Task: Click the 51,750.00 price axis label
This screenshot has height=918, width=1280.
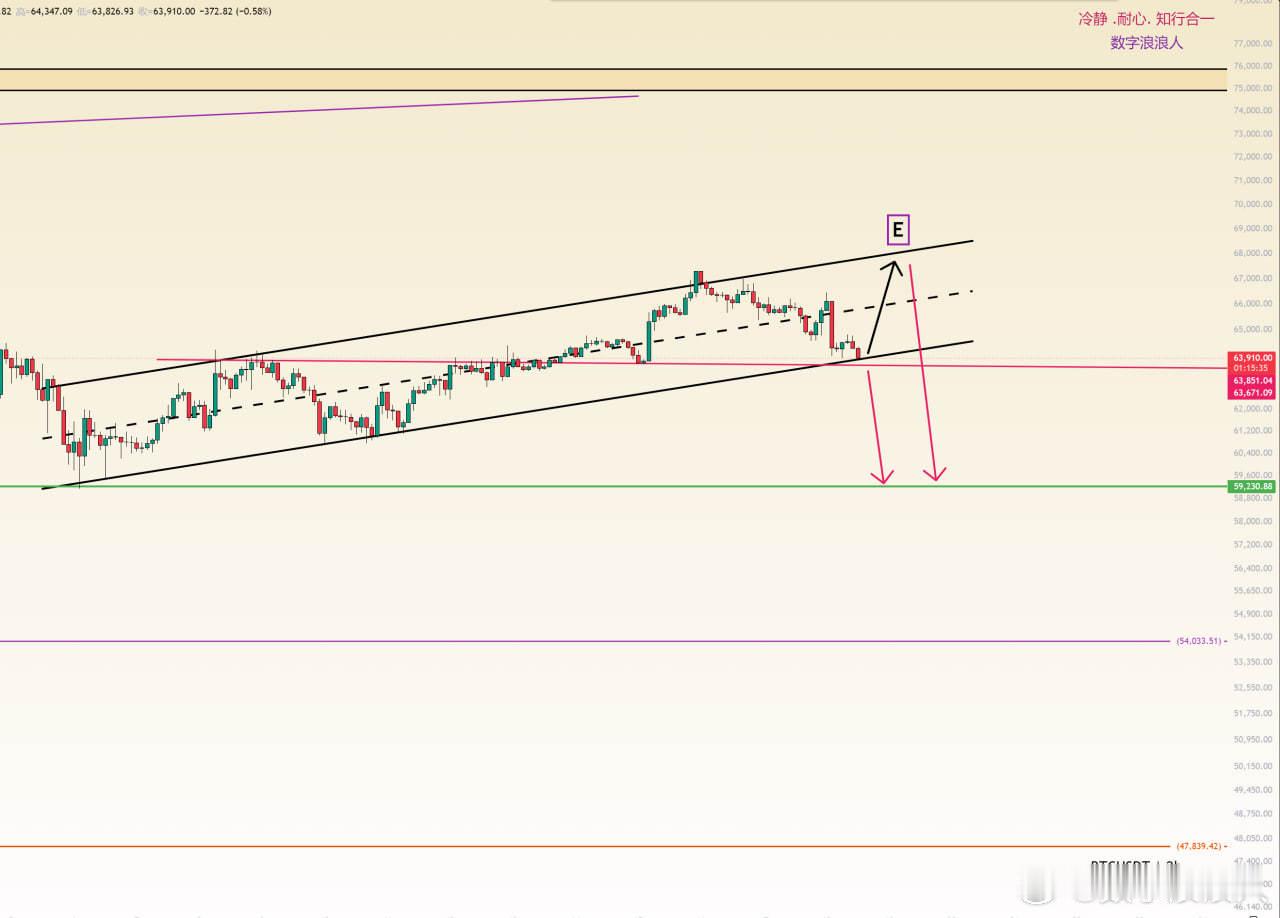Action: tap(1254, 713)
